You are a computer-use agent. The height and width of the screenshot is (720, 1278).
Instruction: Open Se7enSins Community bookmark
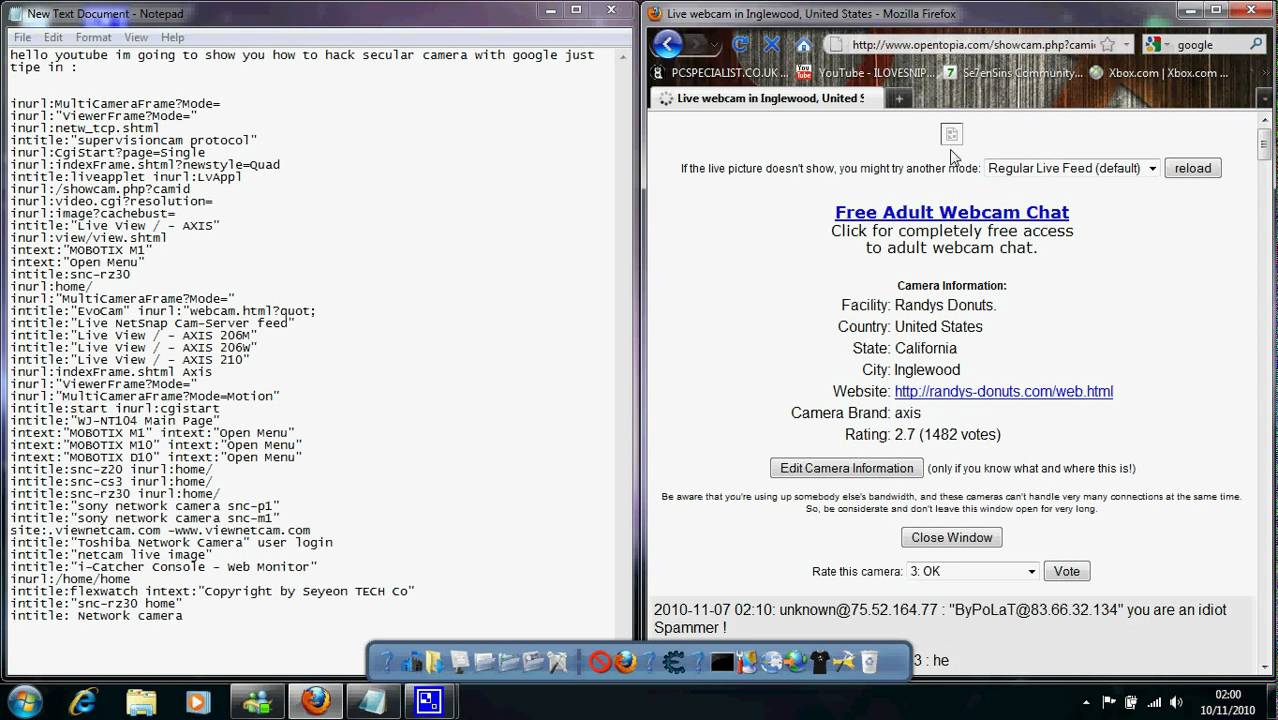(x=1013, y=73)
